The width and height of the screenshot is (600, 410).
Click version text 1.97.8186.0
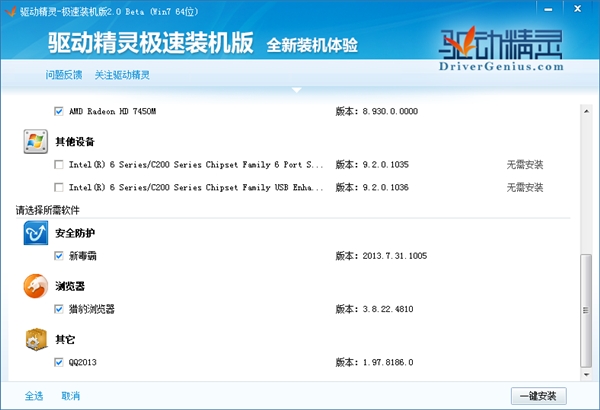pyautogui.click(x=388, y=362)
